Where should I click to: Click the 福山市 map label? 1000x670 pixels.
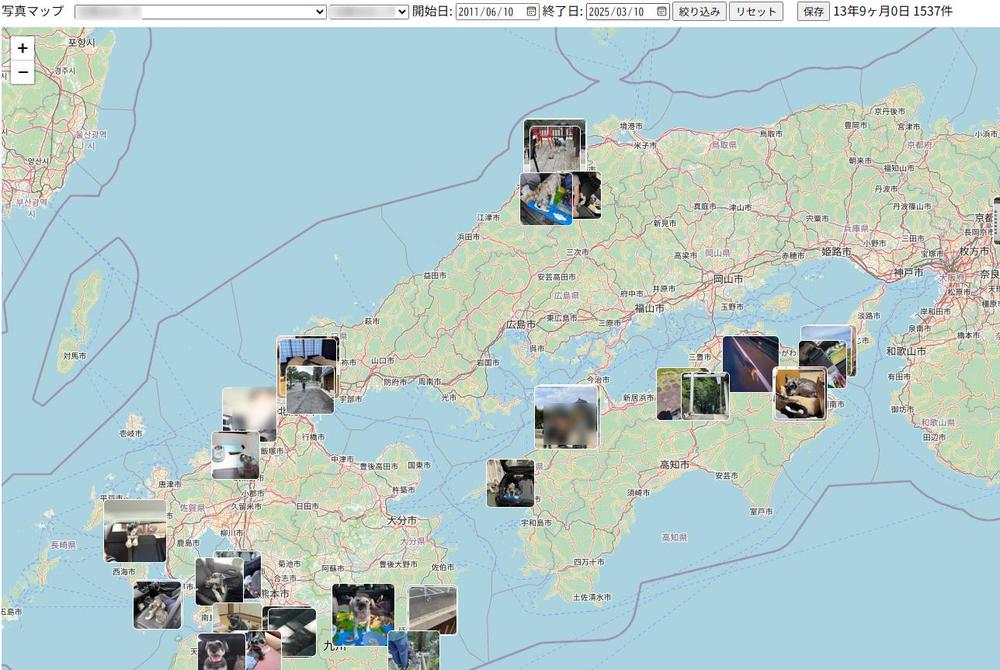coord(649,308)
